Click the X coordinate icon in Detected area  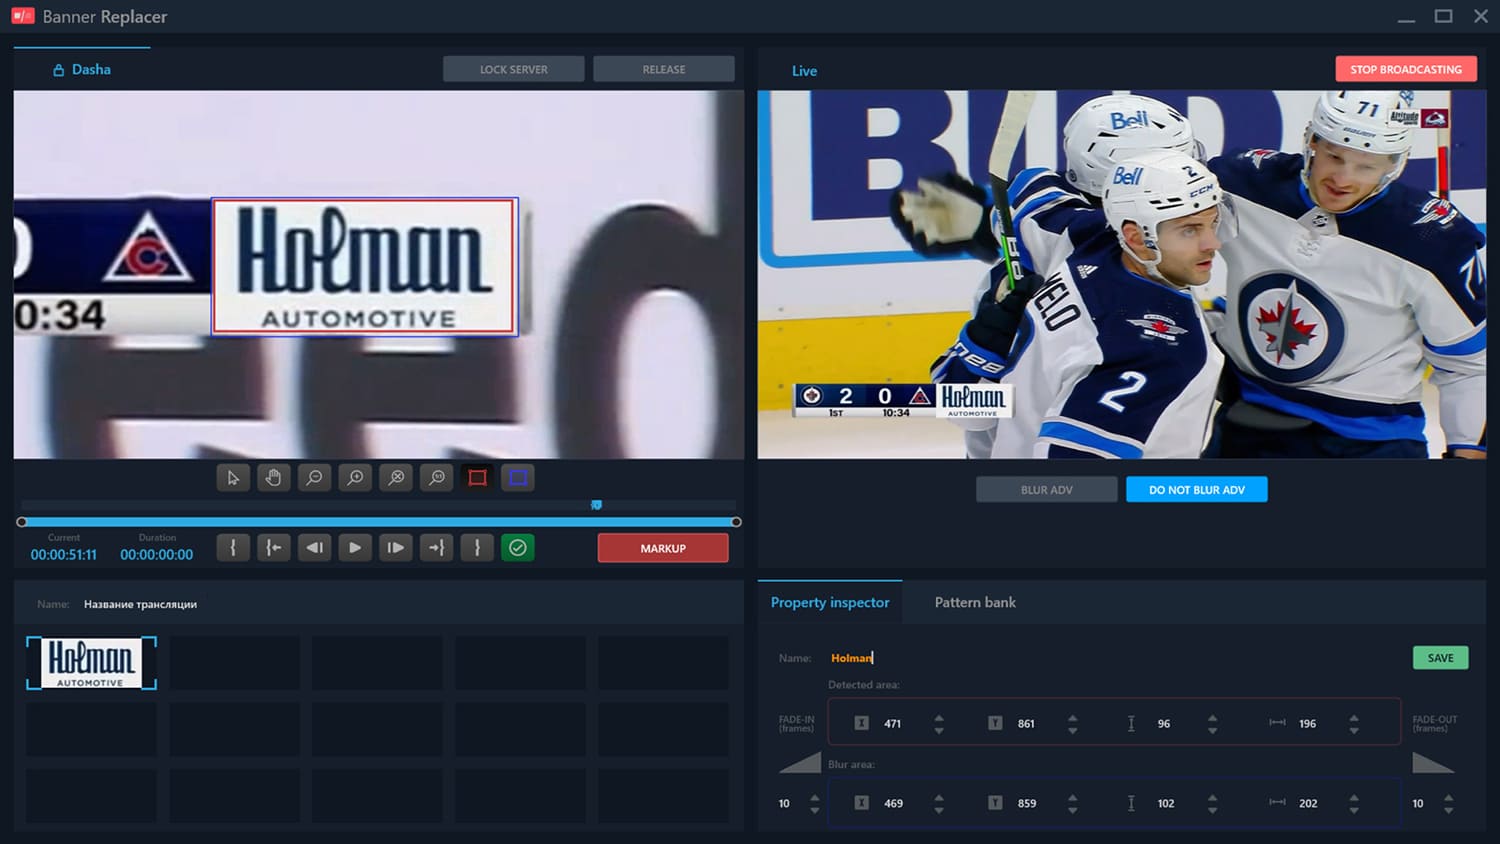click(861, 723)
